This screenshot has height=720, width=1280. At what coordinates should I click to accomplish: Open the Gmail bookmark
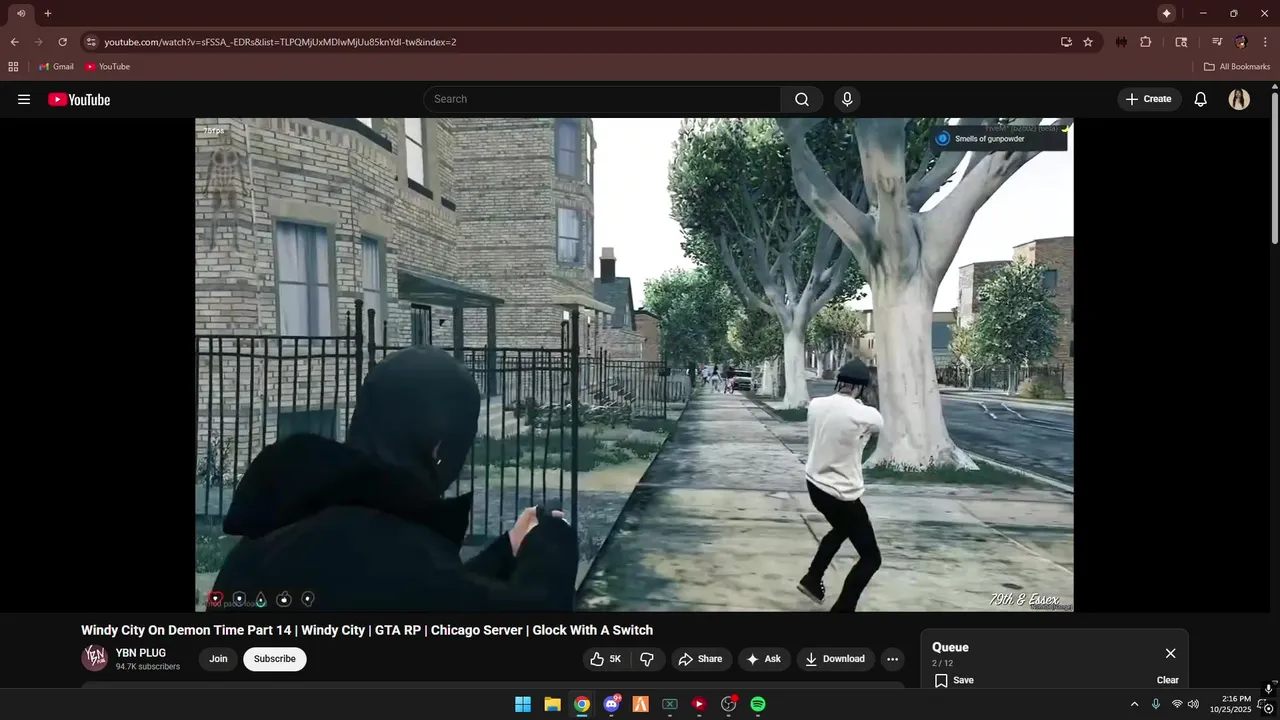56,66
